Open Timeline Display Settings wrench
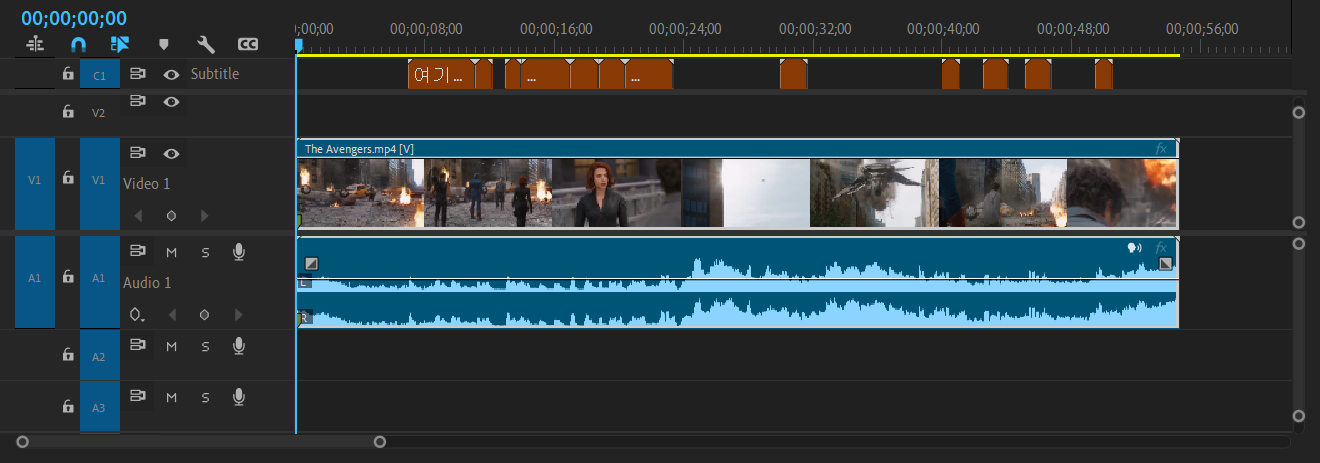This screenshot has width=1320, height=463. pos(206,44)
